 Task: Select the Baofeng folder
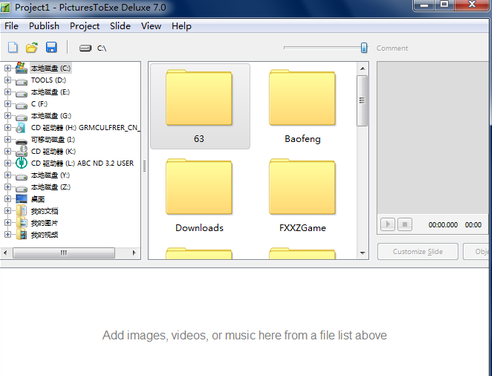tap(302, 106)
